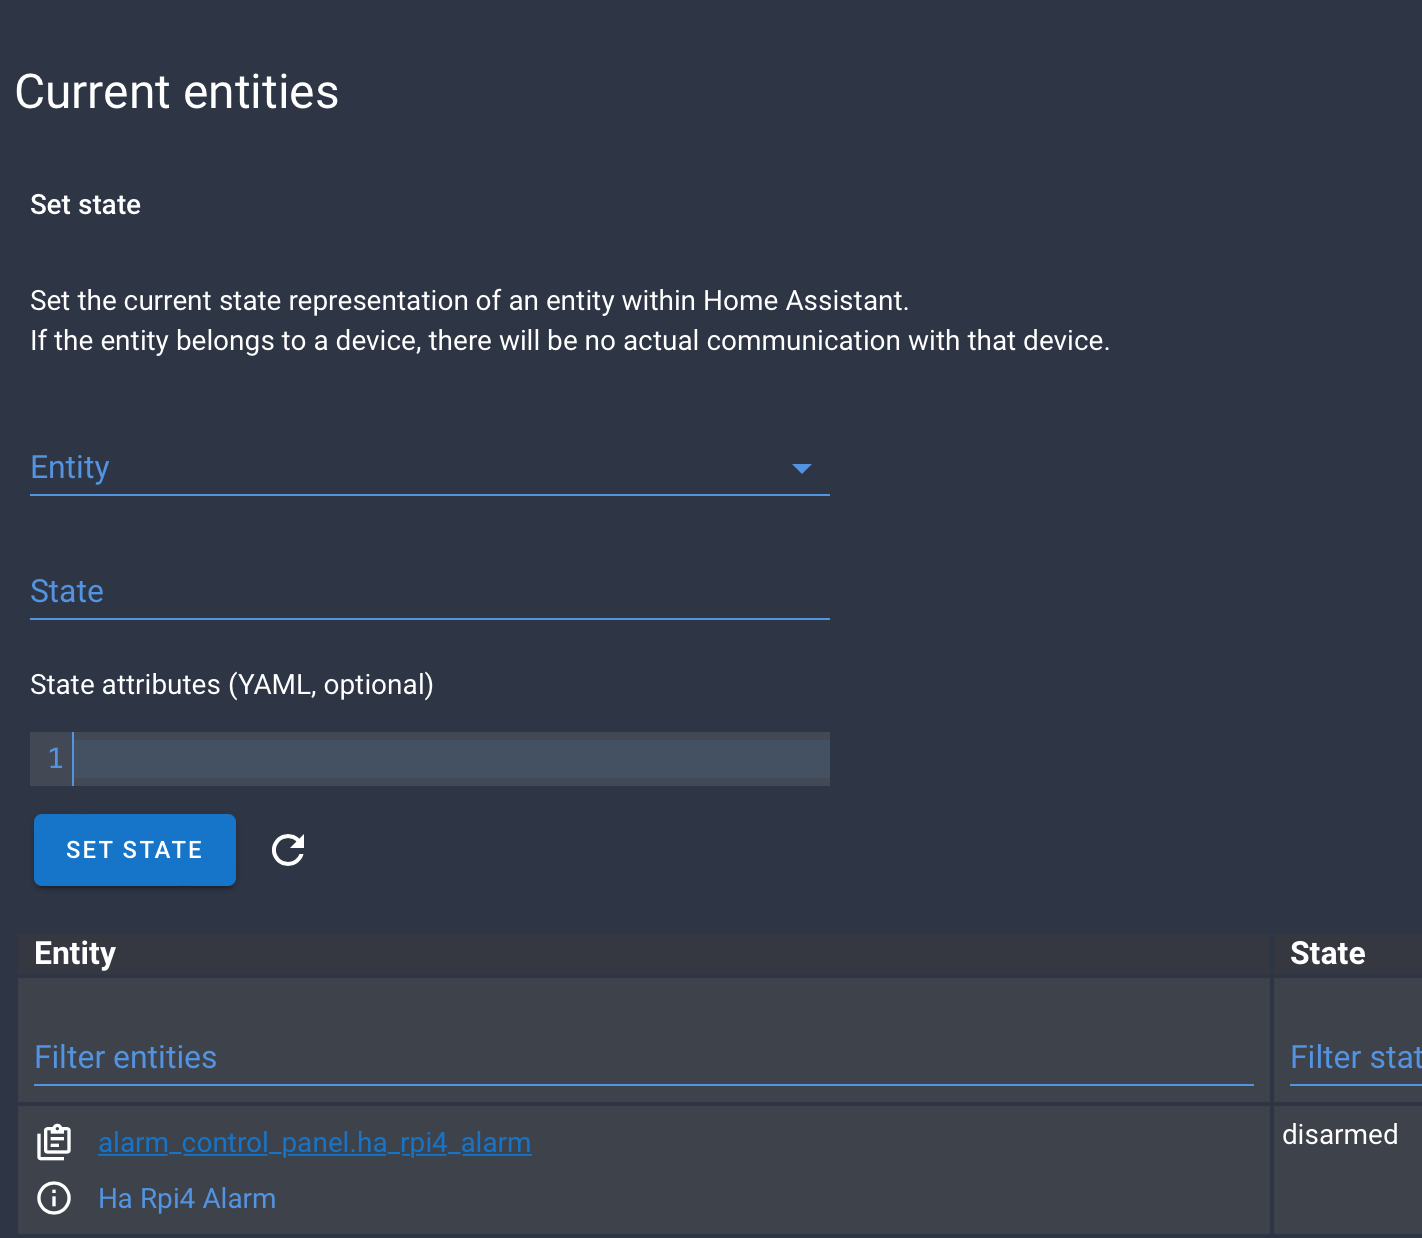The height and width of the screenshot is (1238, 1422).
Task: Focus the State input field
Action: pyautogui.click(x=430, y=592)
